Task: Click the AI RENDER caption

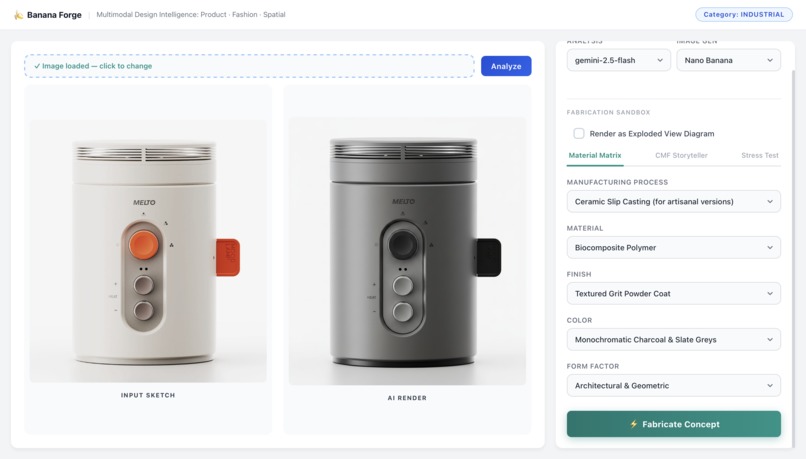Action: pos(407,398)
